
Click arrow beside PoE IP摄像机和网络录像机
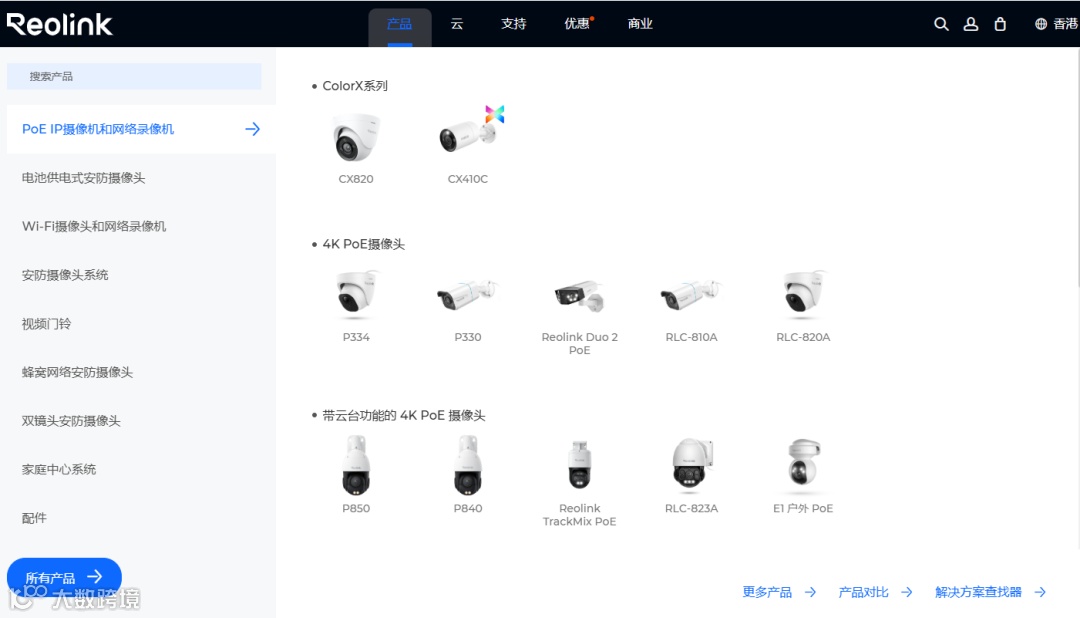[252, 129]
